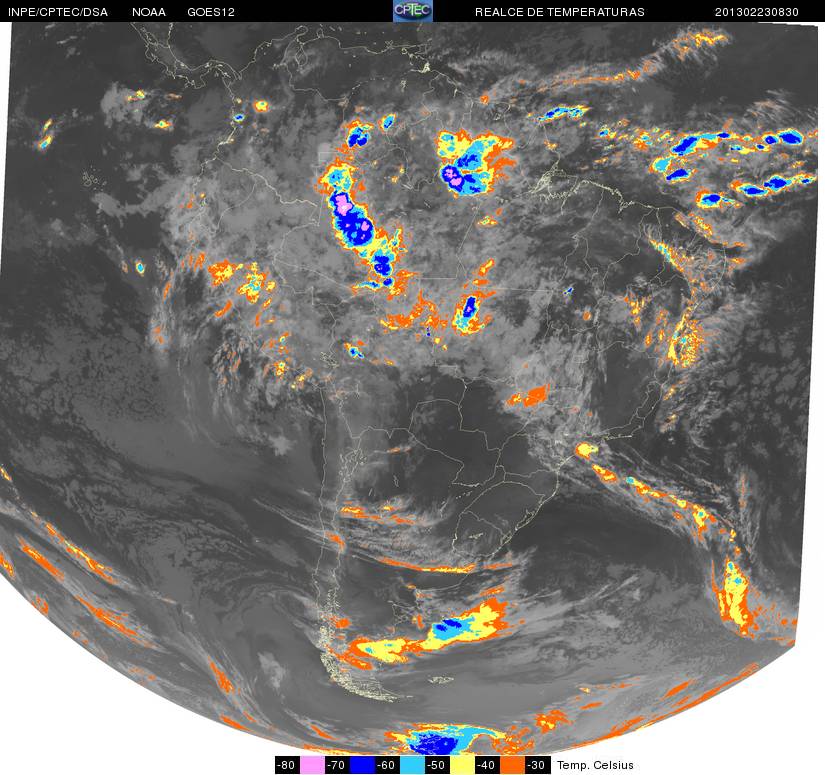Click the -80 legend value
The image size is (825, 775).
pyautogui.click(x=287, y=765)
